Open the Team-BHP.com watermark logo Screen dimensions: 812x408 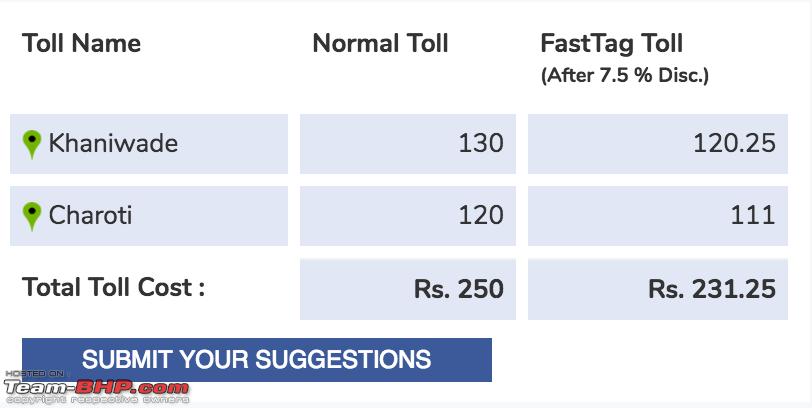(97, 387)
